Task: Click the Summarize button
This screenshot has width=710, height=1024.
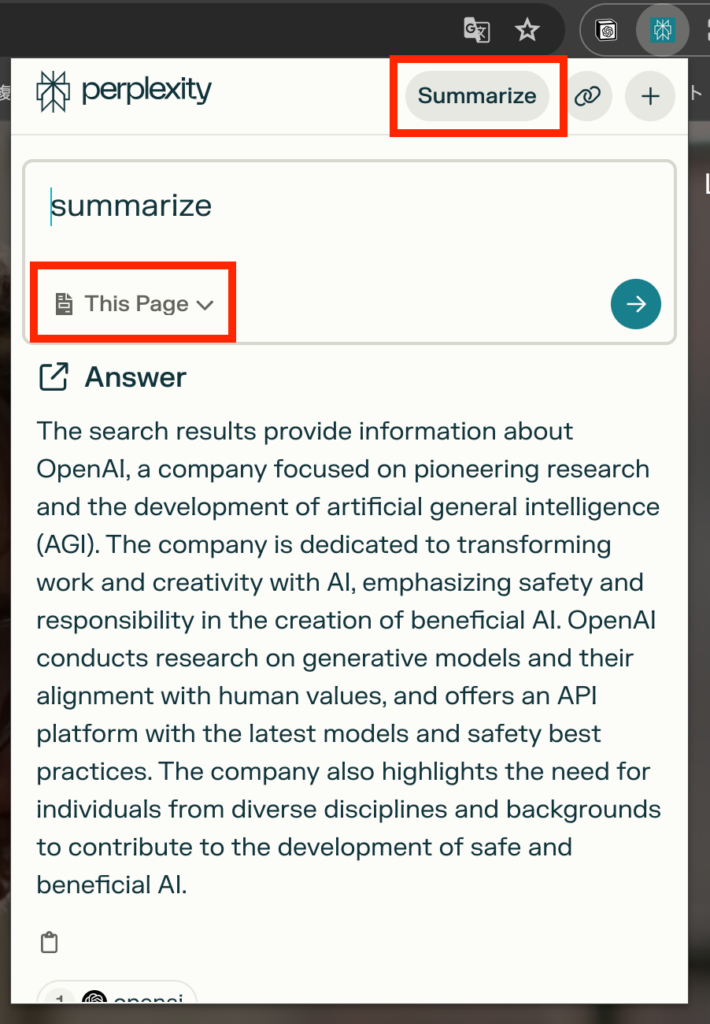Action: 477,96
